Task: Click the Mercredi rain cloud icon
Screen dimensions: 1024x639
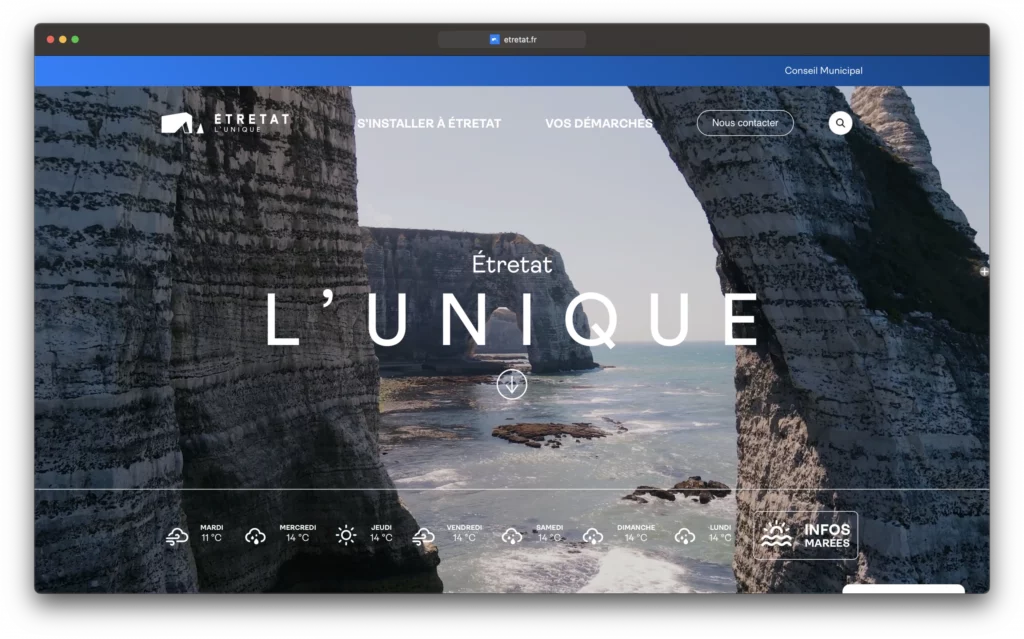Action: tap(255, 536)
